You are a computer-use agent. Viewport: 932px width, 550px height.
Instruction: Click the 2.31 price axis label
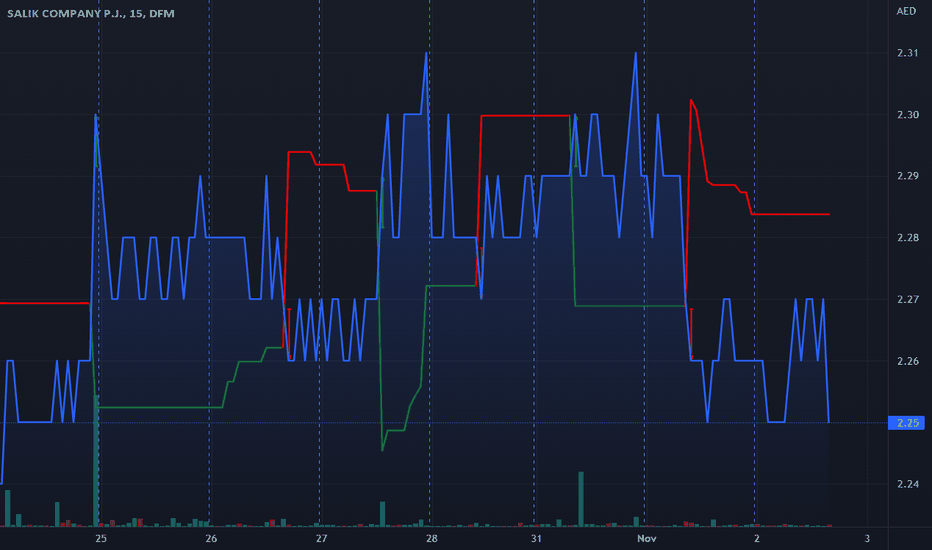pyautogui.click(x=908, y=53)
